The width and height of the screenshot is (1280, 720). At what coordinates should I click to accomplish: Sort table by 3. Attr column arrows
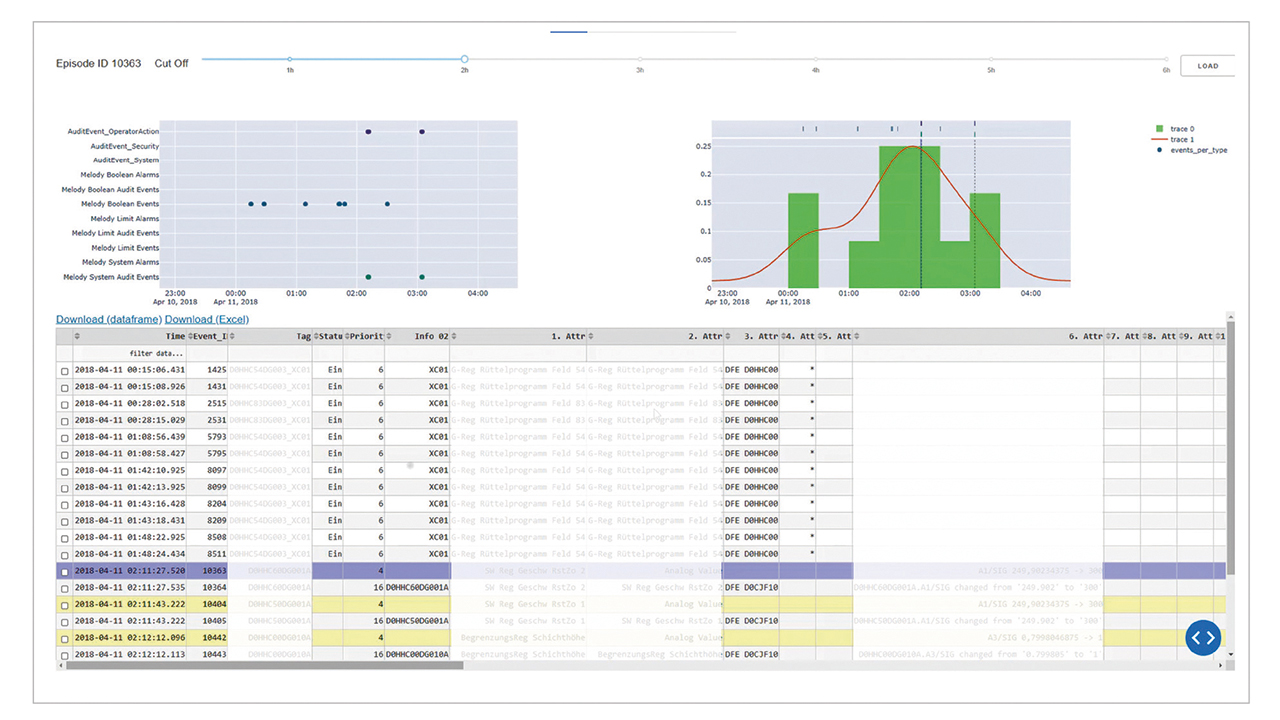click(728, 337)
